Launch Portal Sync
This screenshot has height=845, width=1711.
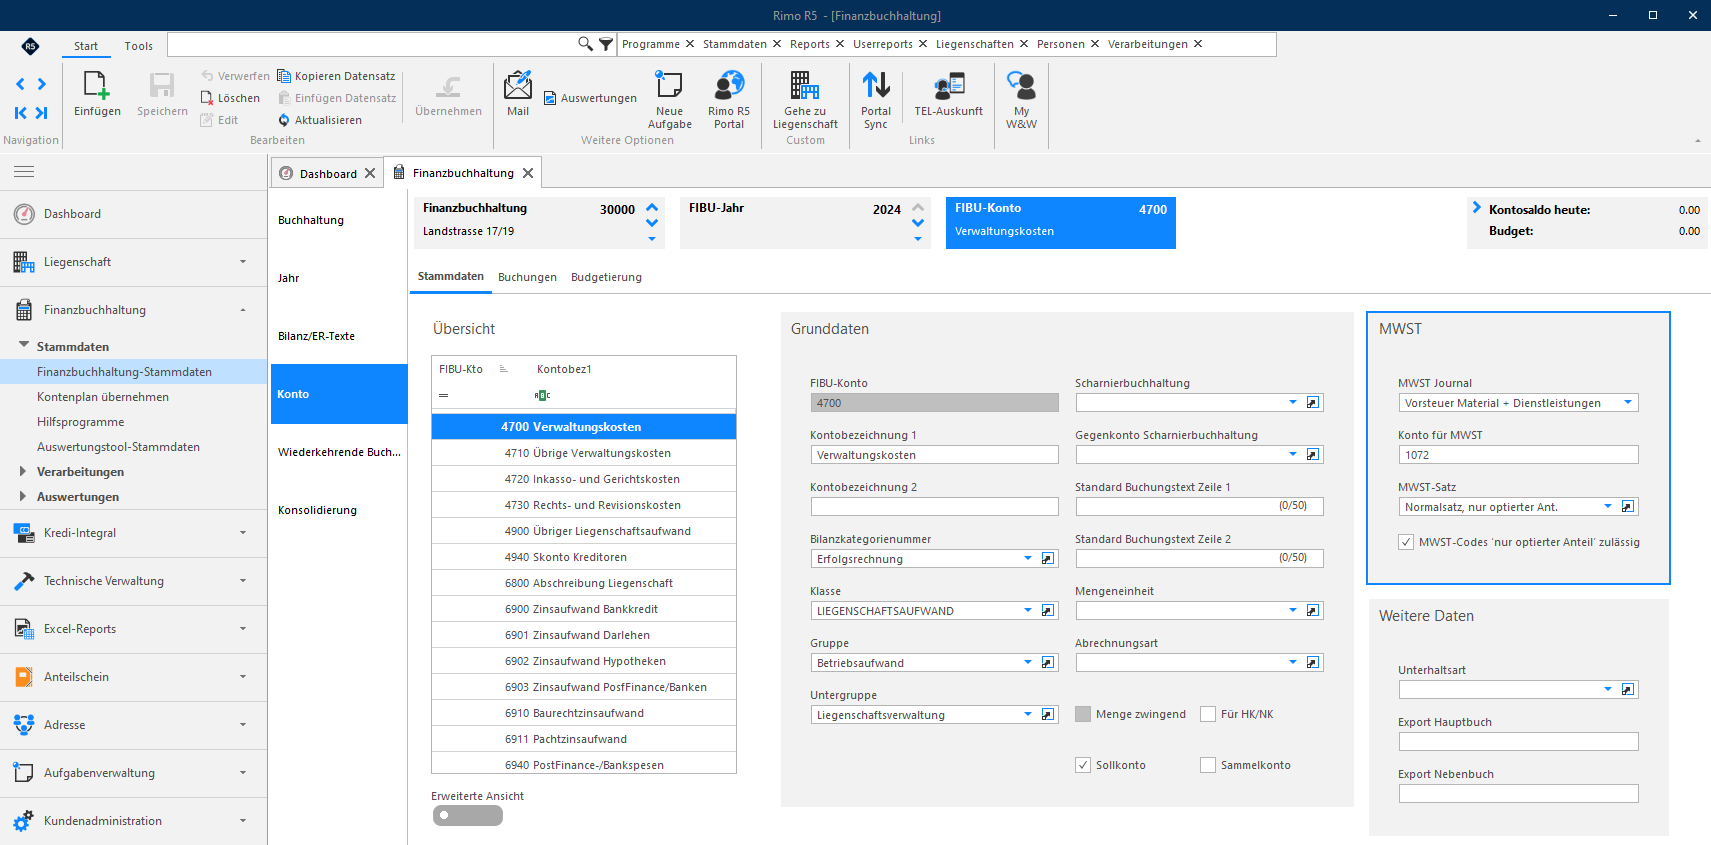(x=876, y=100)
